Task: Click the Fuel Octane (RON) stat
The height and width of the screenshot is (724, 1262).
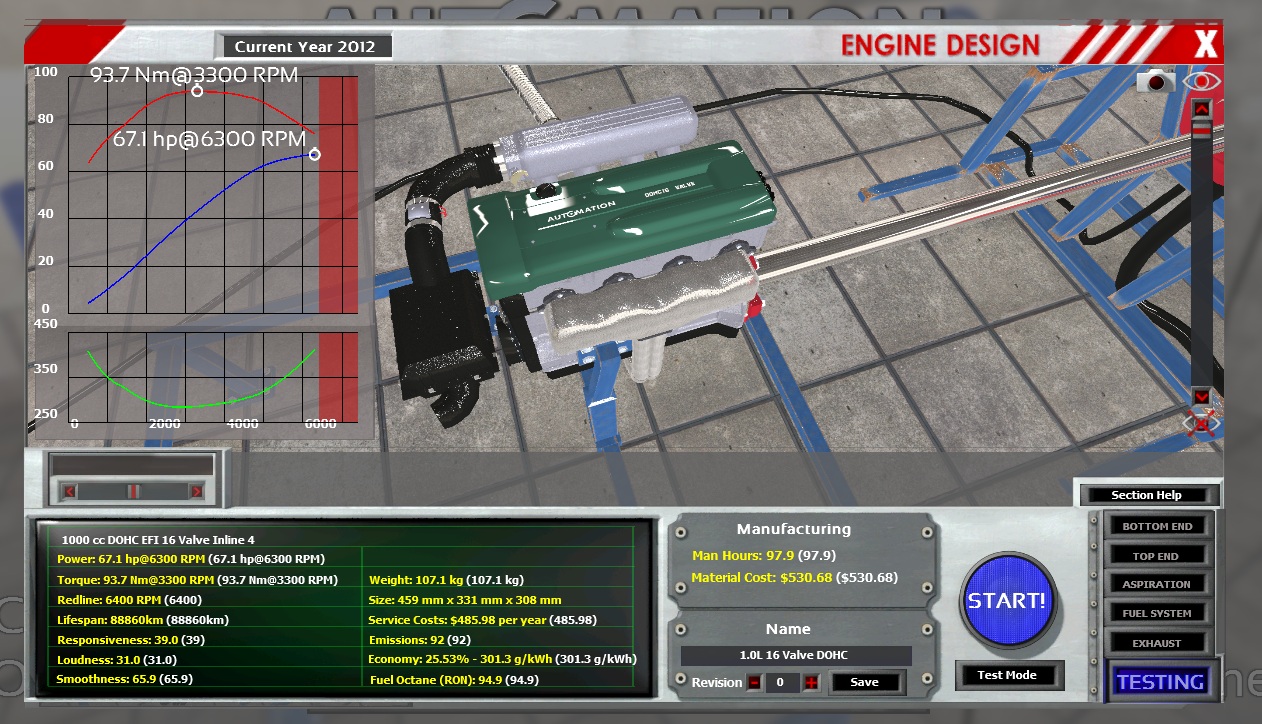Action: (x=455, y=679)
